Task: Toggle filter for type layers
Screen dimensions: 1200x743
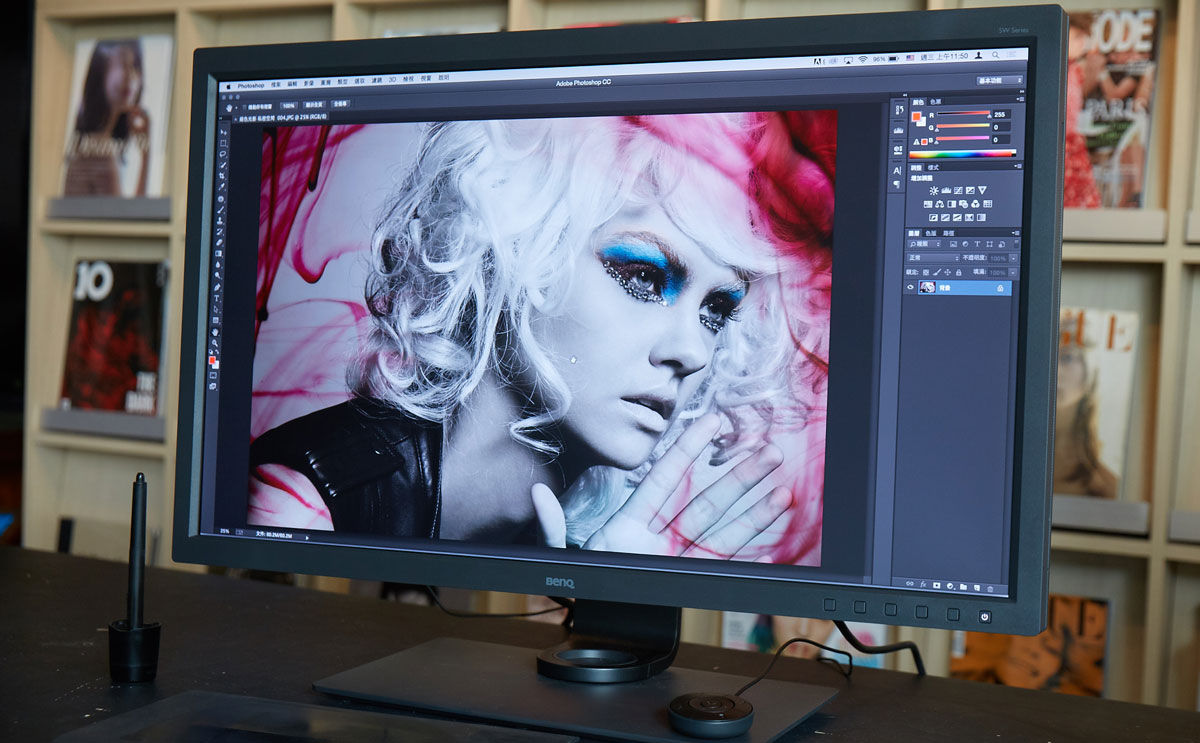Action: pos(977,244)
